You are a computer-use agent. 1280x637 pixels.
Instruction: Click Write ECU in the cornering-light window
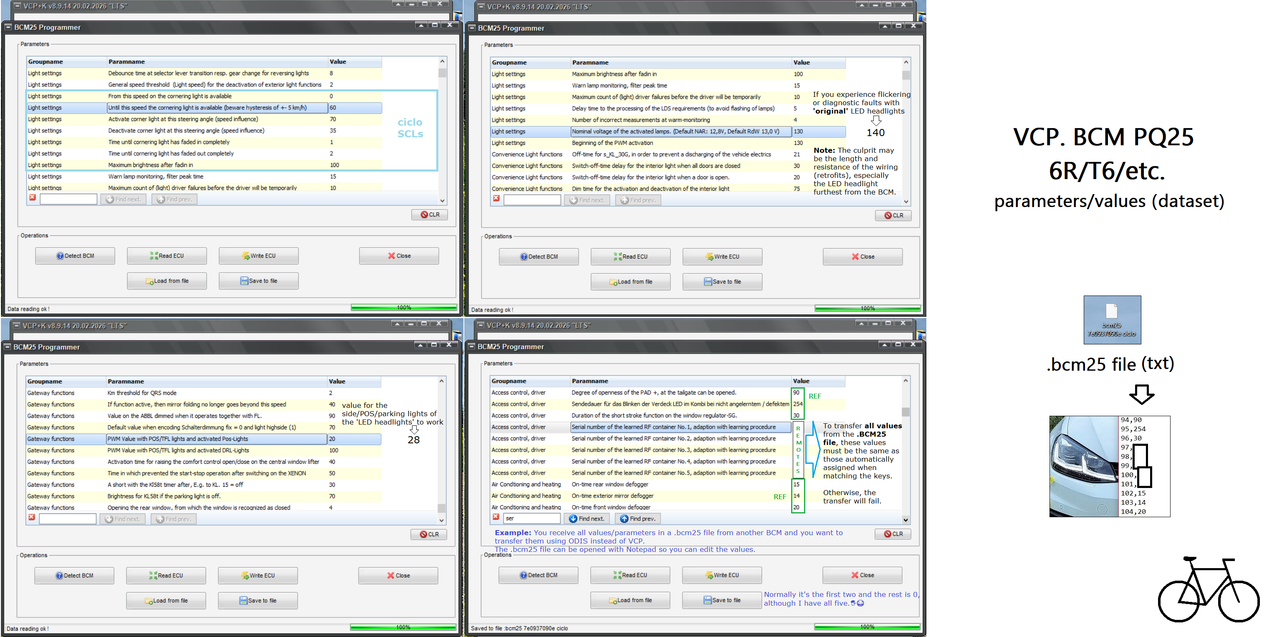[x=259, y=256]
